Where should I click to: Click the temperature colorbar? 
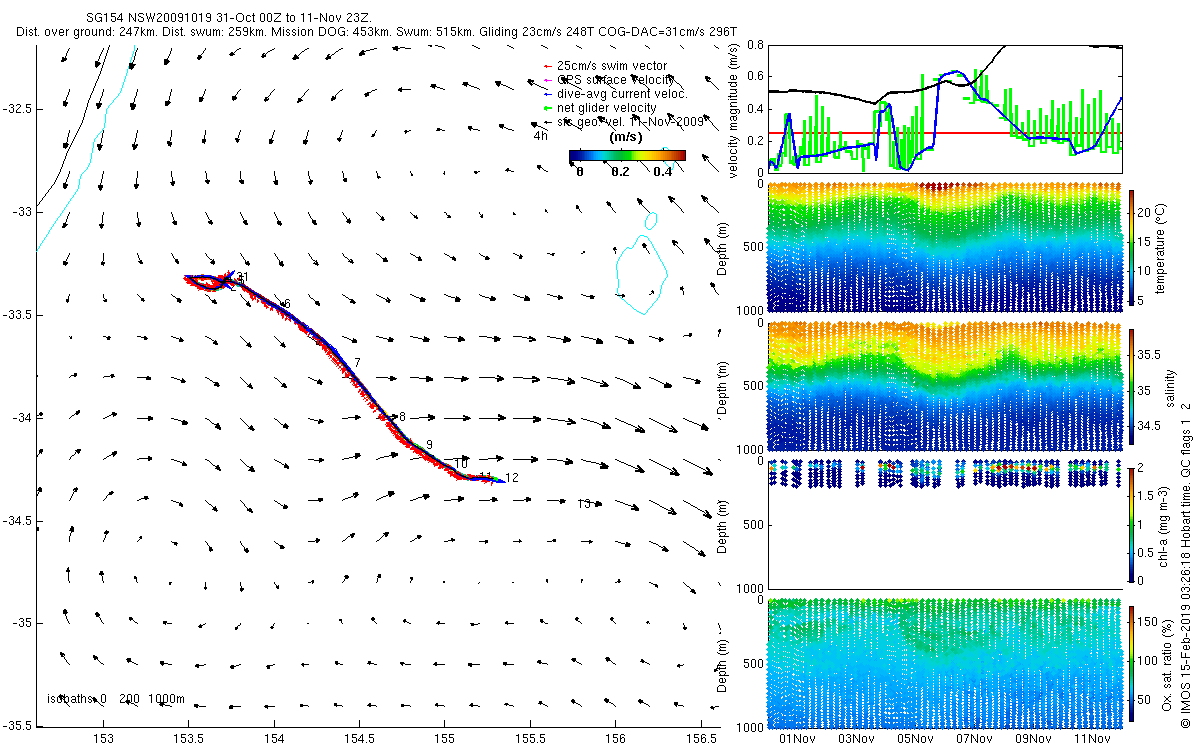[x=1132, y=249]
